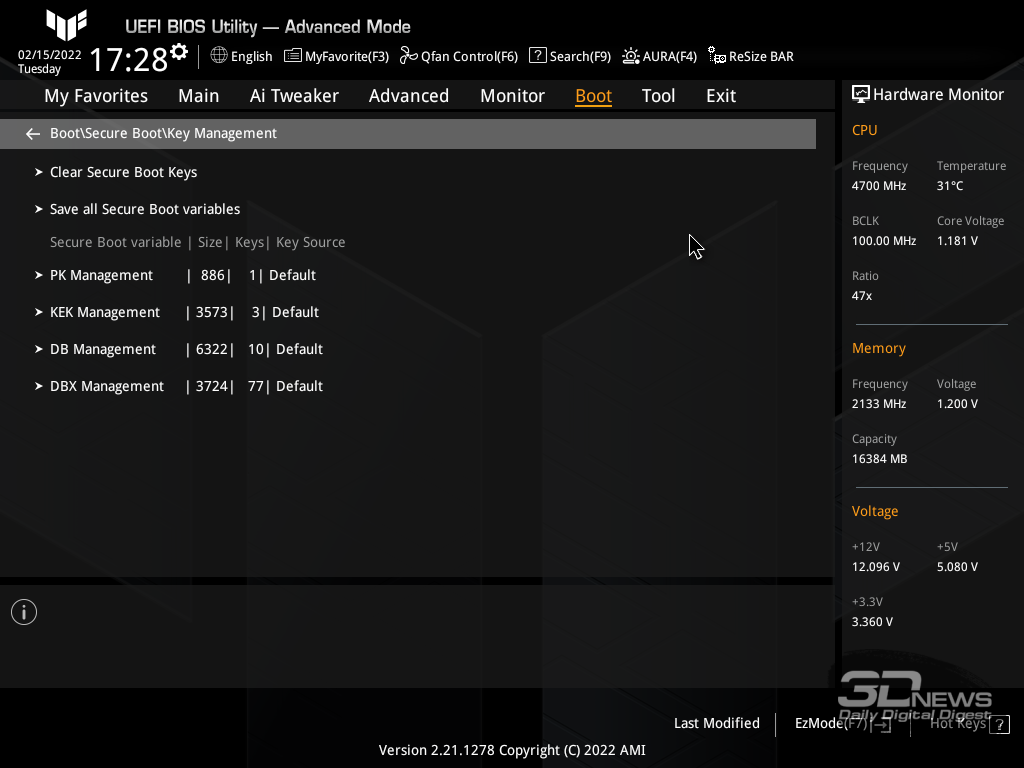Click the +12V 12.096 V reading
This screenshot has width=1024, height=768.
click(x=875, y=567)
